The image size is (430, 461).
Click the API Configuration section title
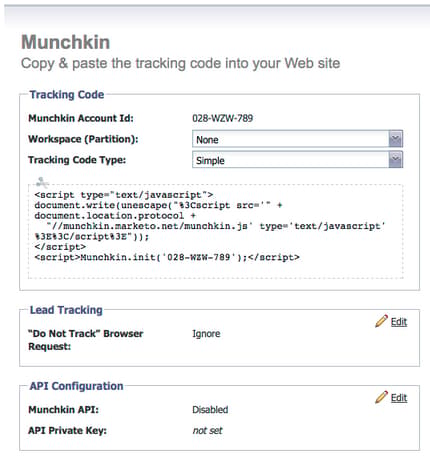tap(76, 386)
